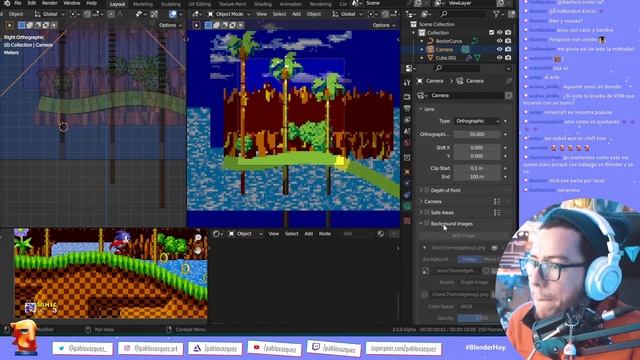The image size is (640, 360).
Task: Open the lens Type Orthographic dropdown
Action: click(x=477, y=121)
